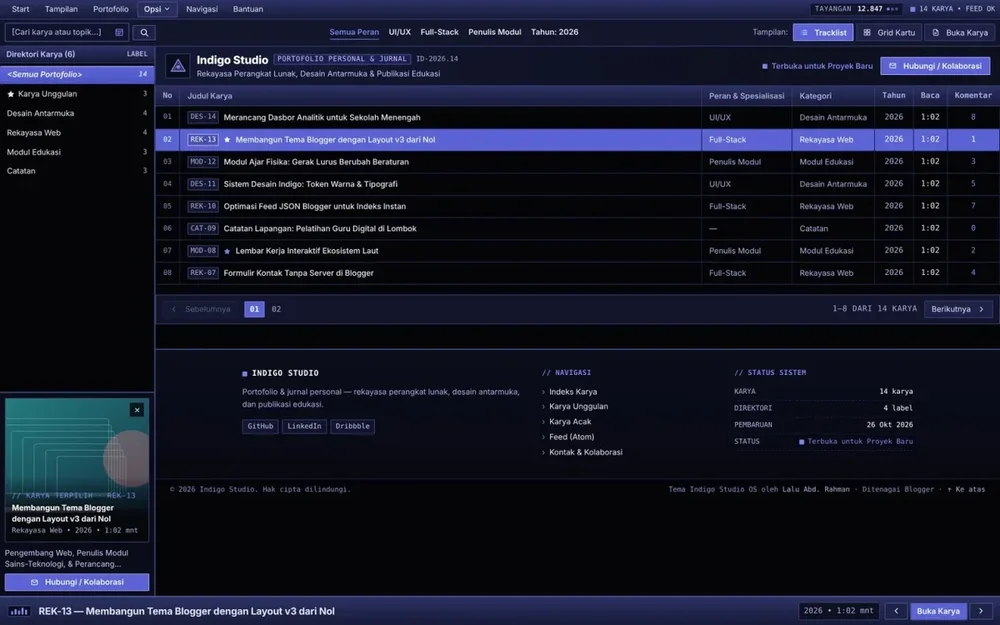
Task: Sort by Tahun column header
Action: (893, 96)
